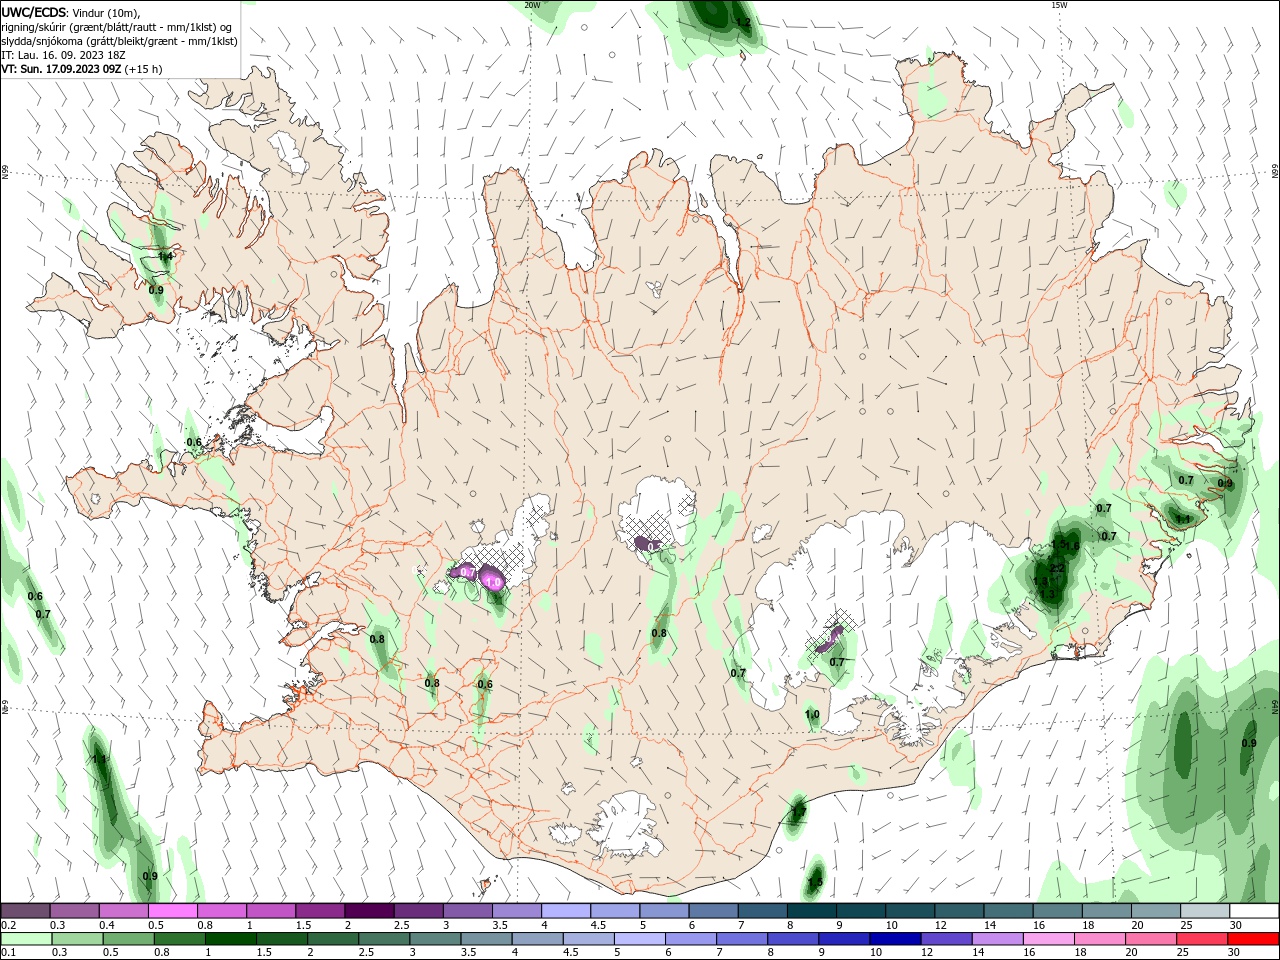Select the snow legend swatch between 1 and 1.5
This screenshot has height=960, width=1280.
click(271, 911)
